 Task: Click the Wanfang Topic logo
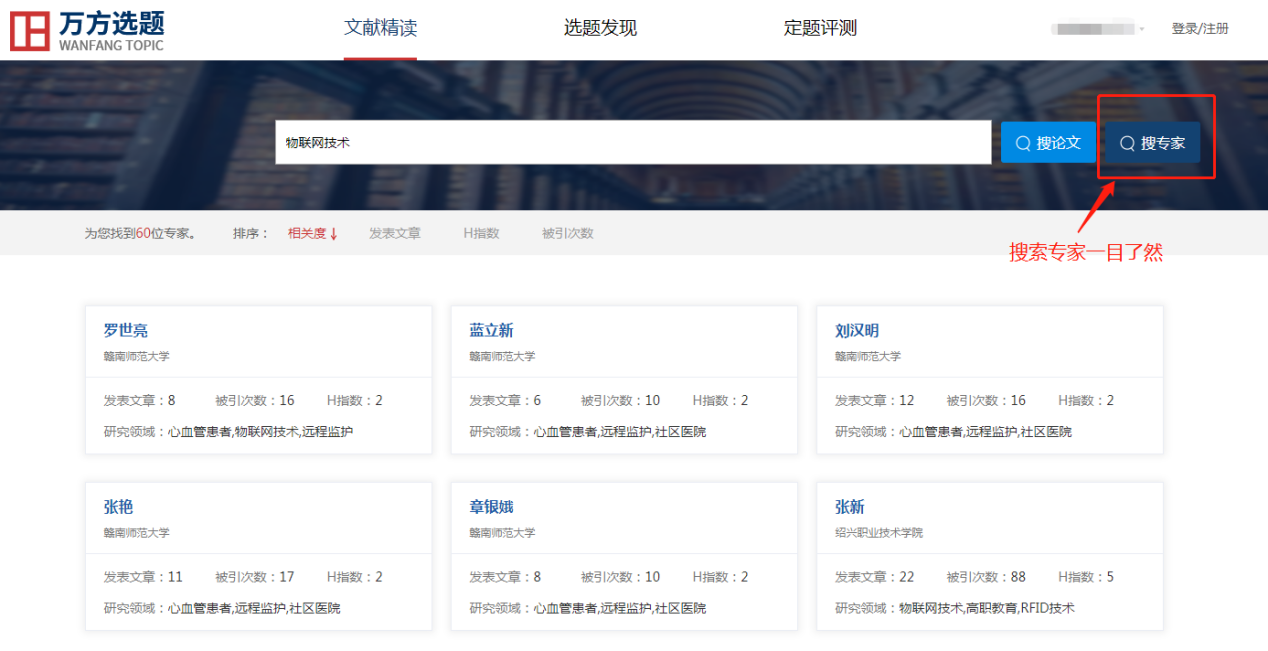tap(88, 30)
